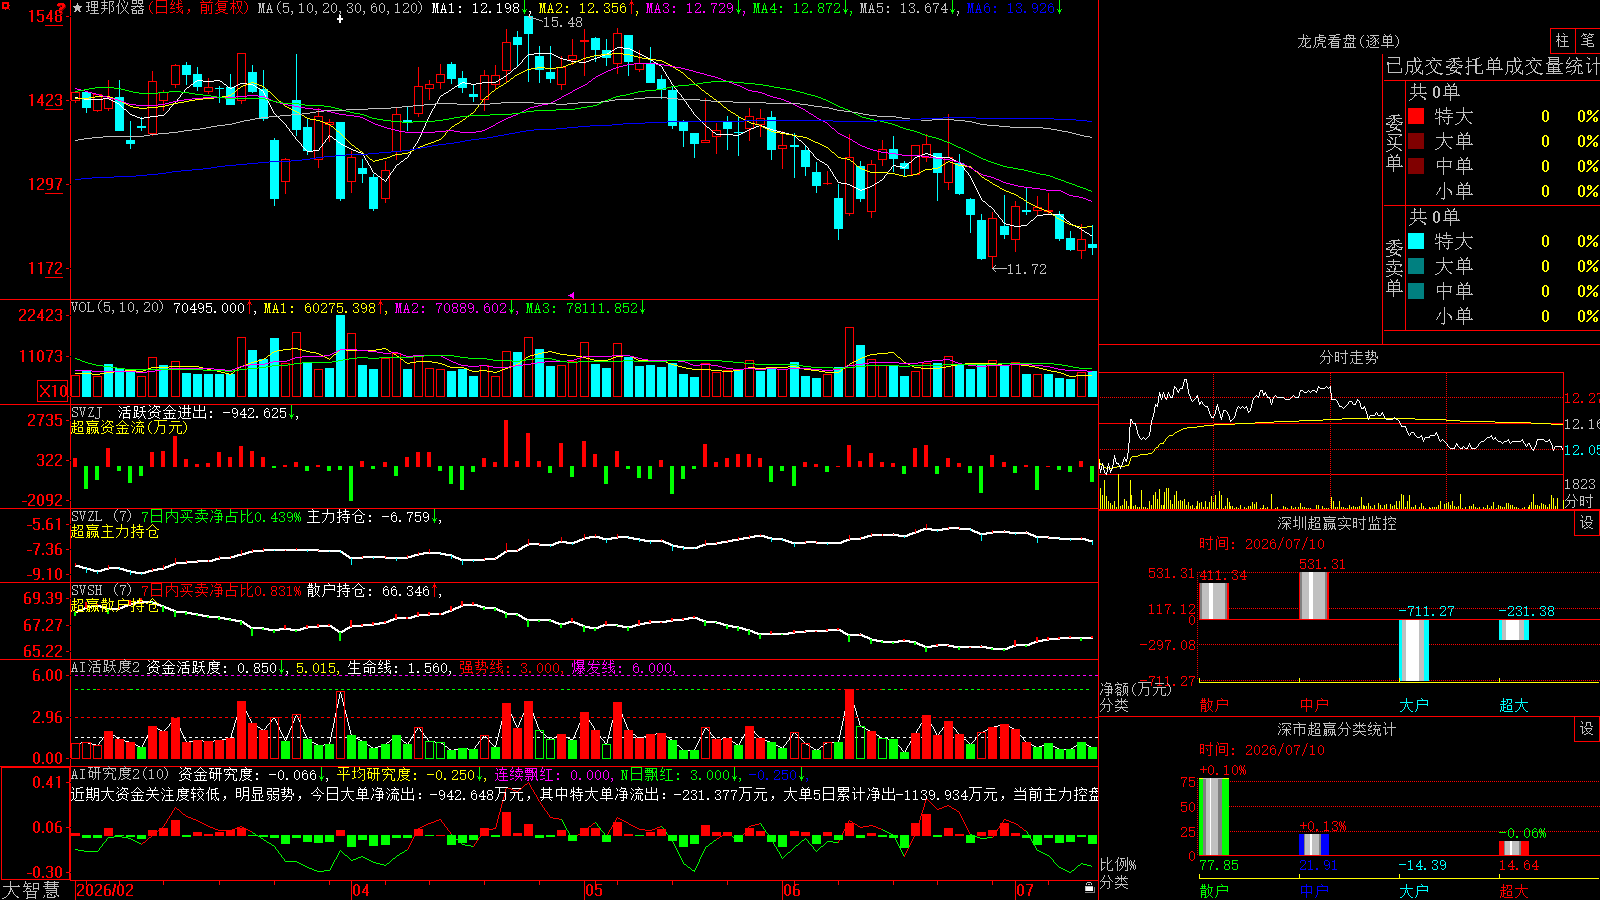Click the 超大 bar valued -231.38
Viewport: 1600px width, 900px height.
(x=1514, y=630)
